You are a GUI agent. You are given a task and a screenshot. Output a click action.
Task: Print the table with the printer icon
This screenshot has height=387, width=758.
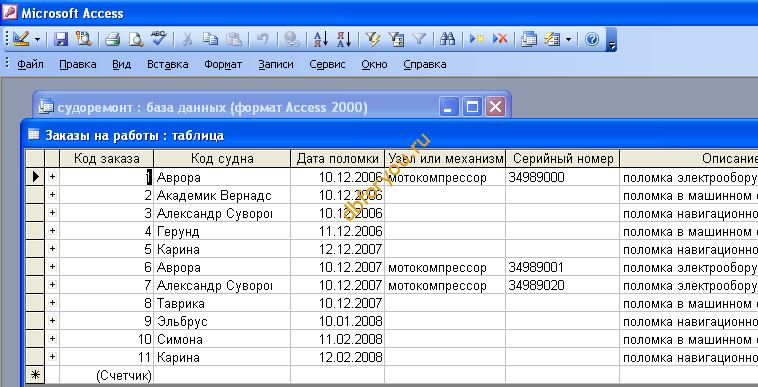[x=112, y=39]
